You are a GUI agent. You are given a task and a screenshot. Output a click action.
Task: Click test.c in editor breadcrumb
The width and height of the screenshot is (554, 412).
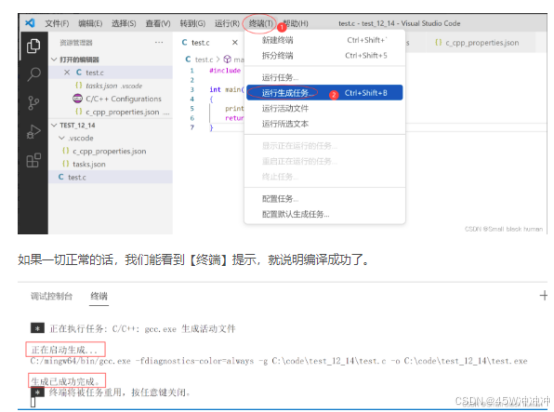tap(204, 59)
